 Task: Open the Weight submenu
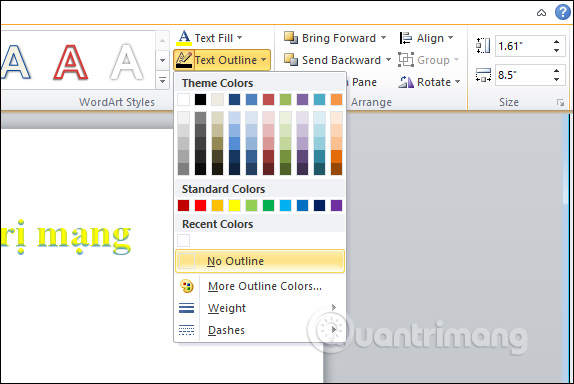260,308
